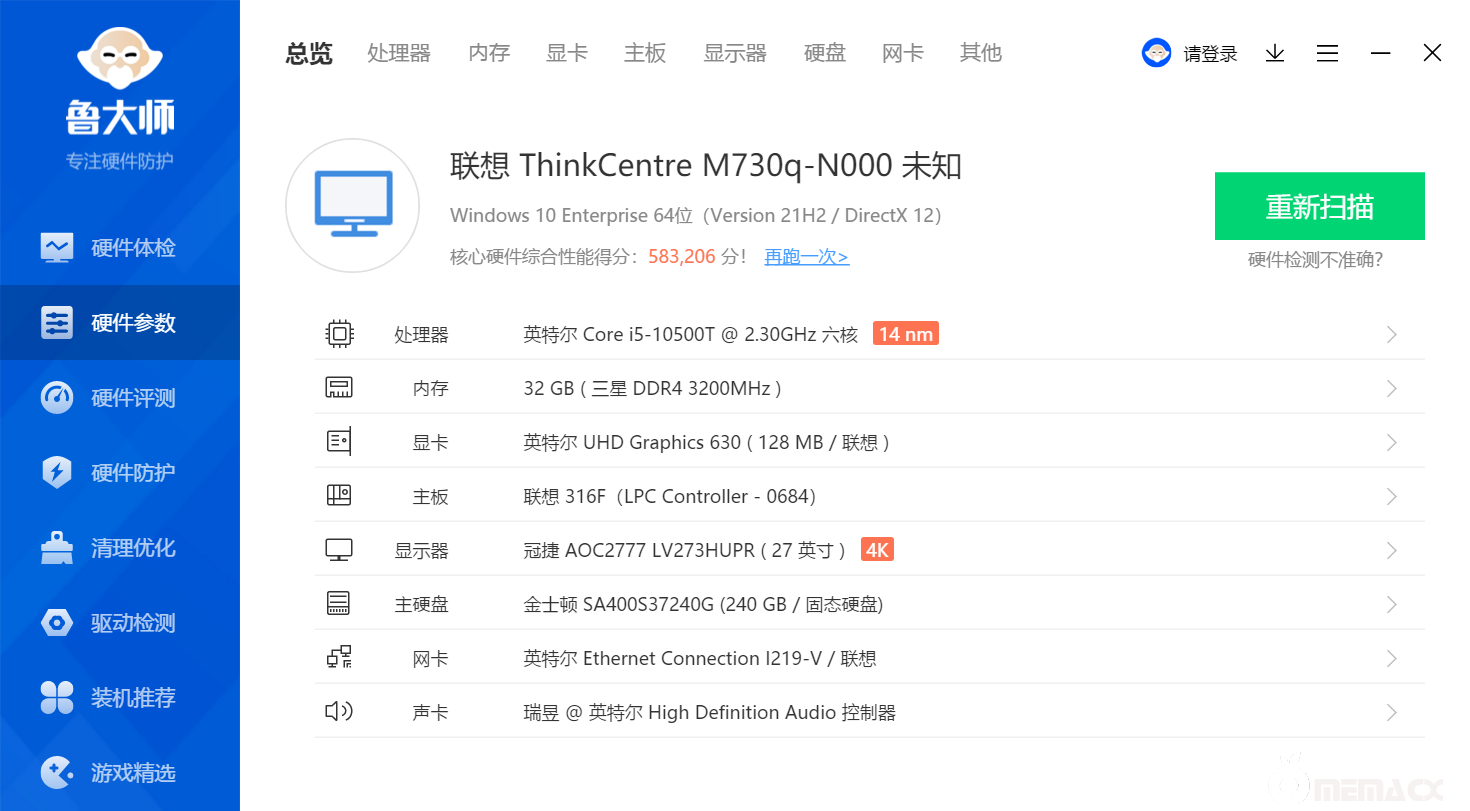Click the 装机推荐 clover icon
1470x811 pixels.
pyautogui.click(x=57, y=698)
